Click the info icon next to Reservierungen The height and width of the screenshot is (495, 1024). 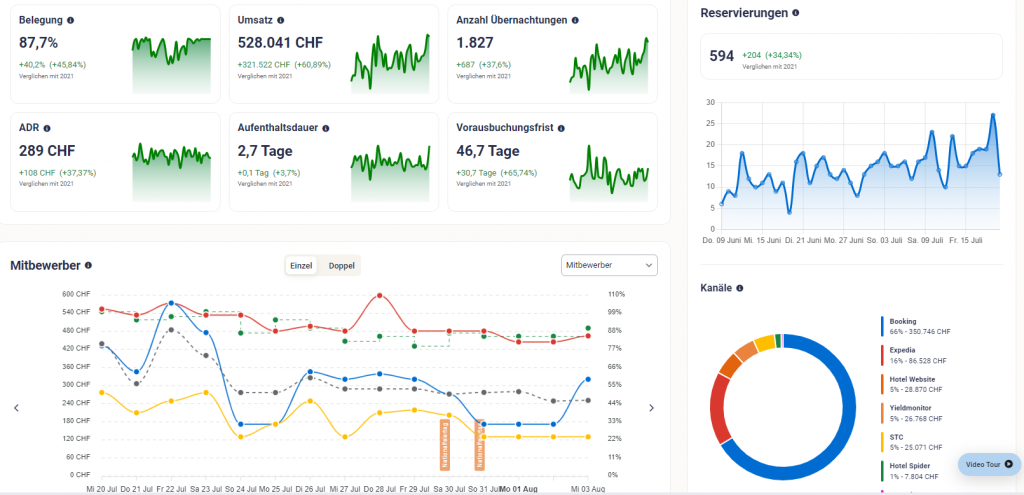tap(796, 13)
